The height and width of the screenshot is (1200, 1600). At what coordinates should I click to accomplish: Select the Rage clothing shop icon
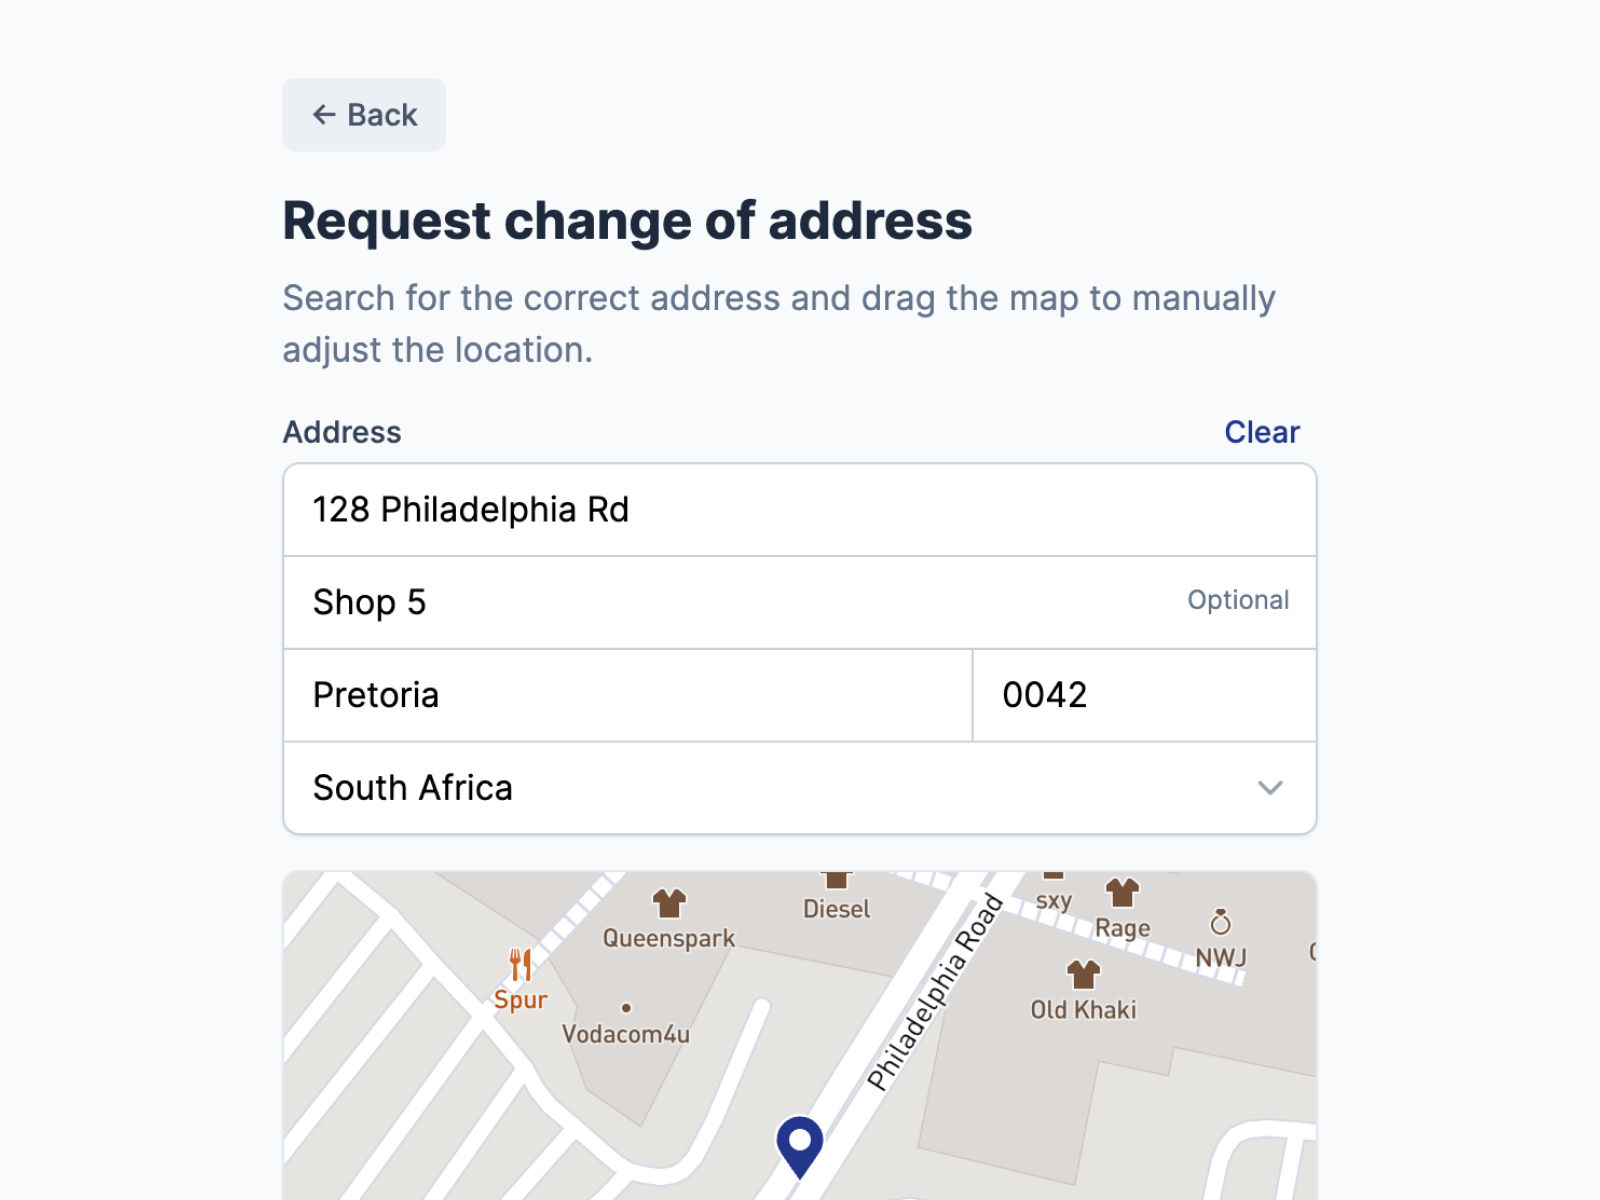click(1122, 892)
